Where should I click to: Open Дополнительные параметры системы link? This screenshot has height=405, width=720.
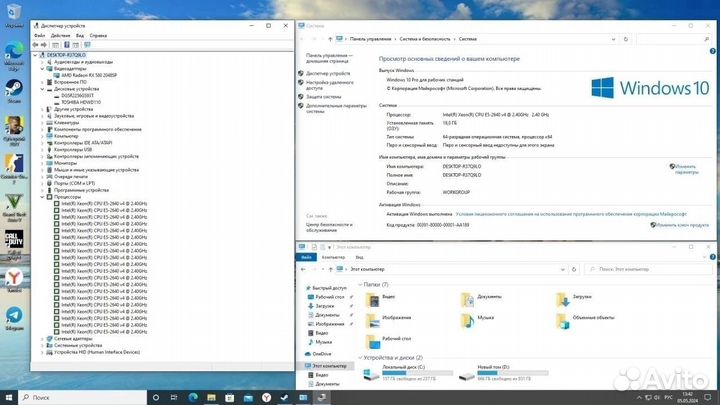336,108
